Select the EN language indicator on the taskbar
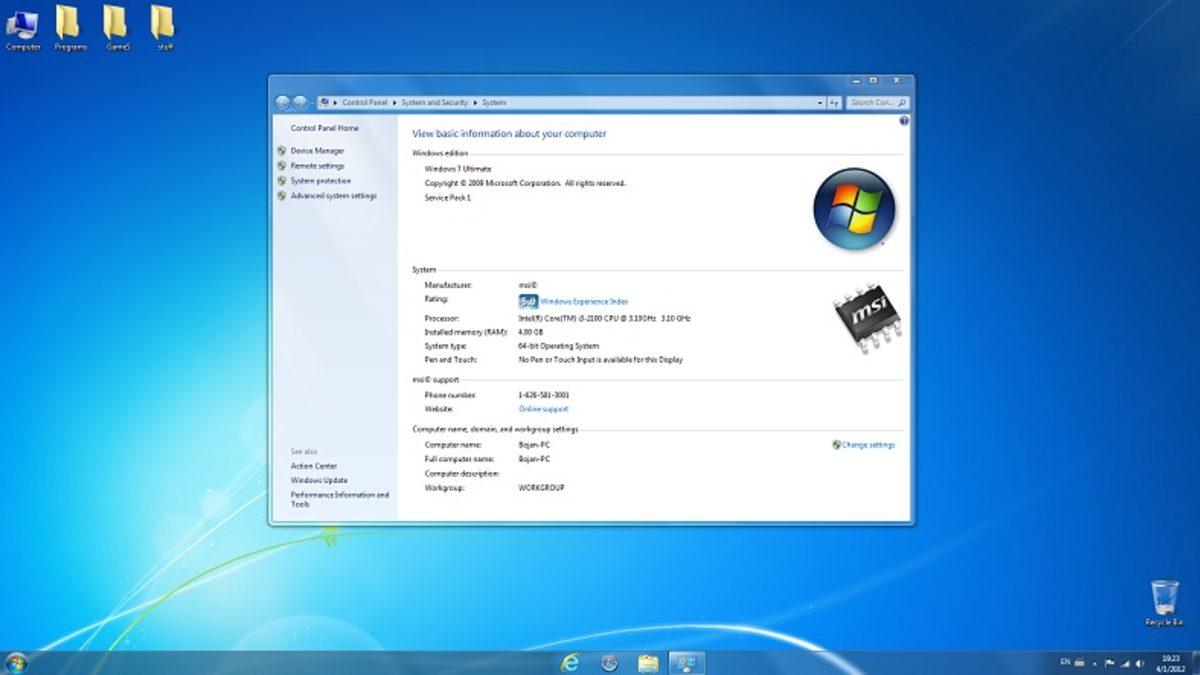1200x675 pixels. click(1067, 662)
